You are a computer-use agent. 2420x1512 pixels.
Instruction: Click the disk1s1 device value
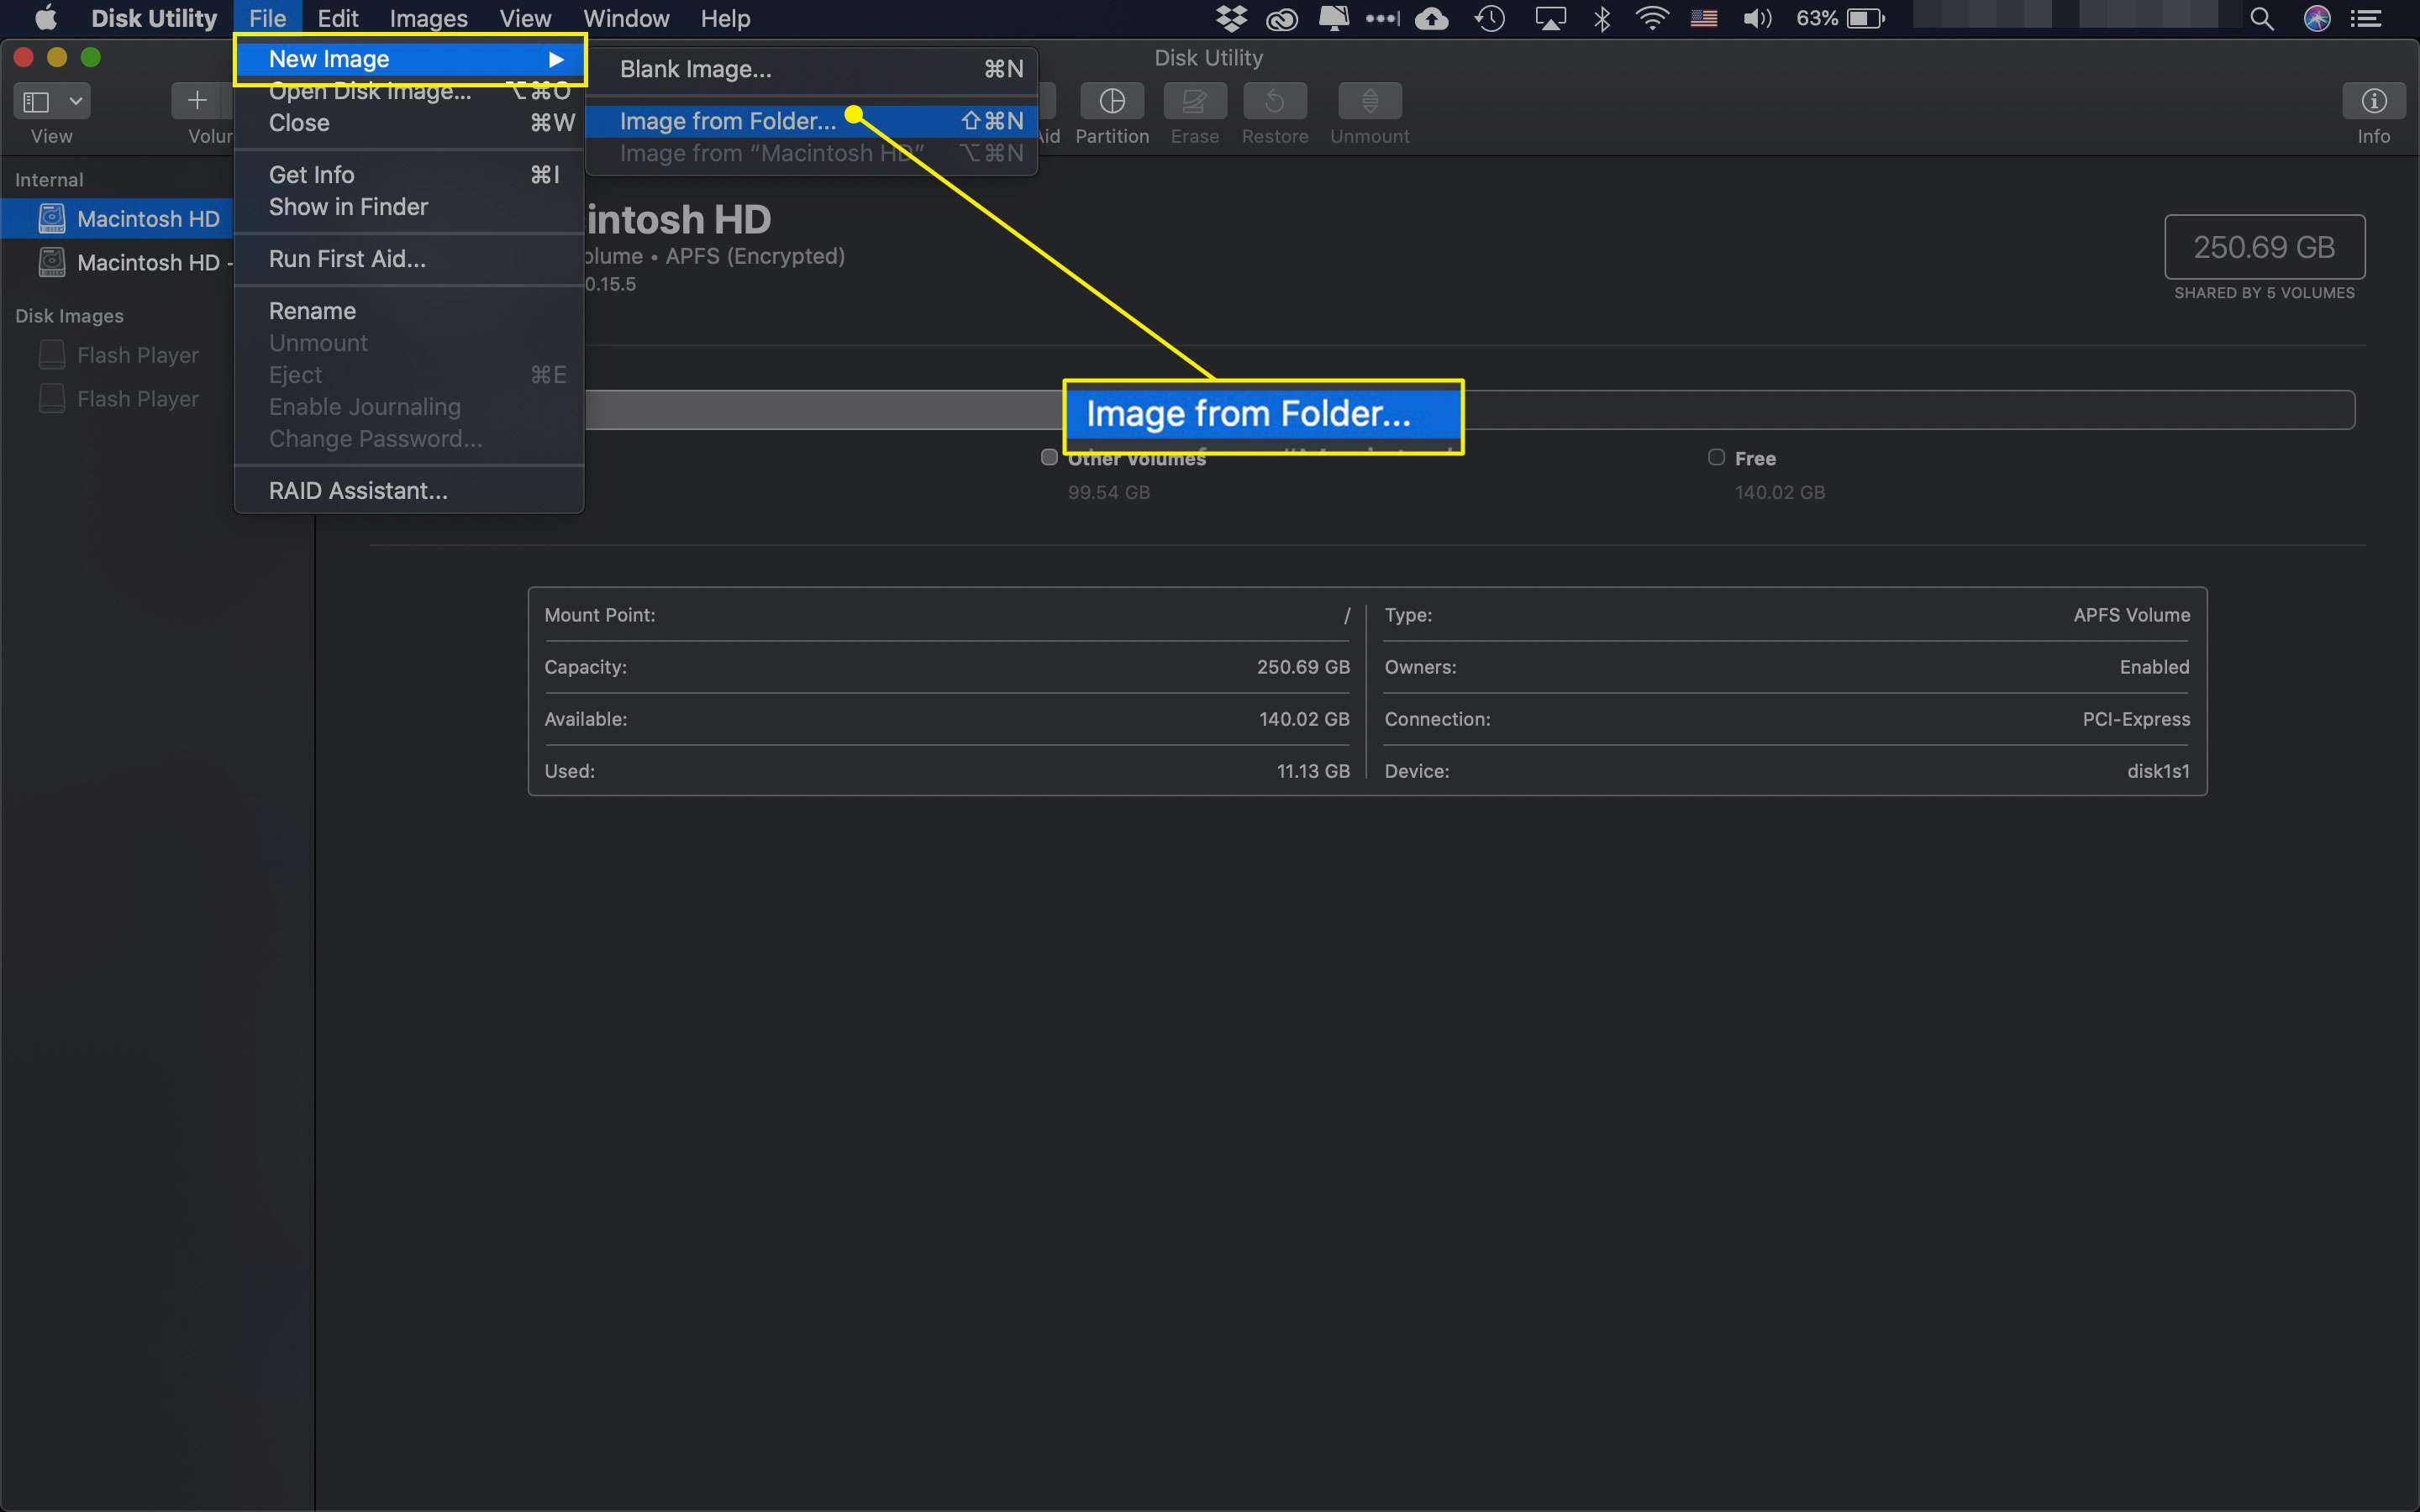coord(2158,771)
